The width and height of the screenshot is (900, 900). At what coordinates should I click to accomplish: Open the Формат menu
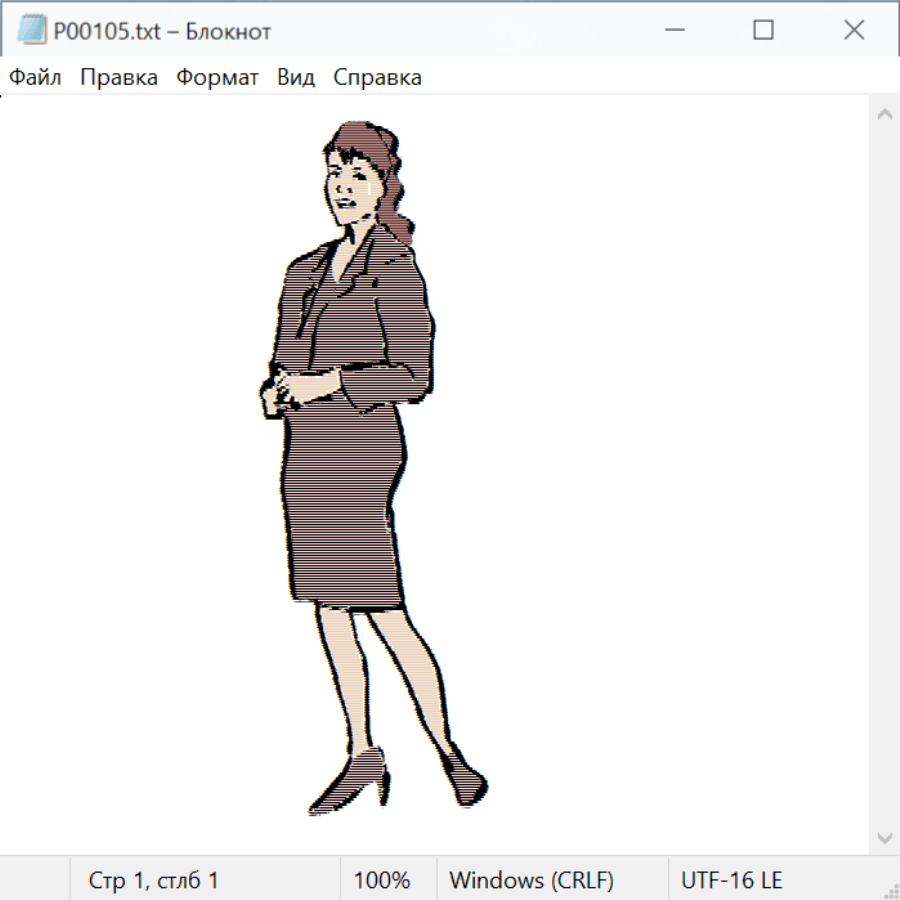pos(217,78)
